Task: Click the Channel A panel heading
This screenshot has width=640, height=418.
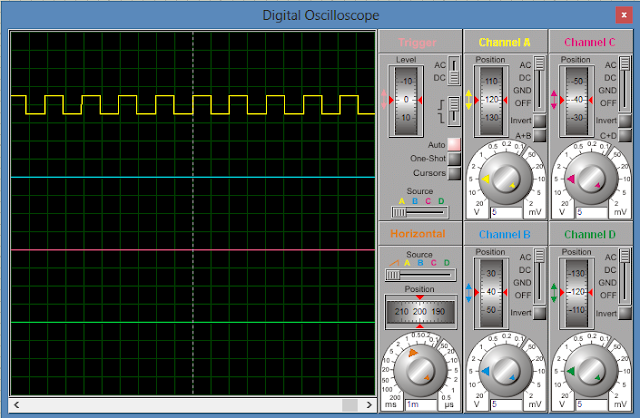Action: 504,42
